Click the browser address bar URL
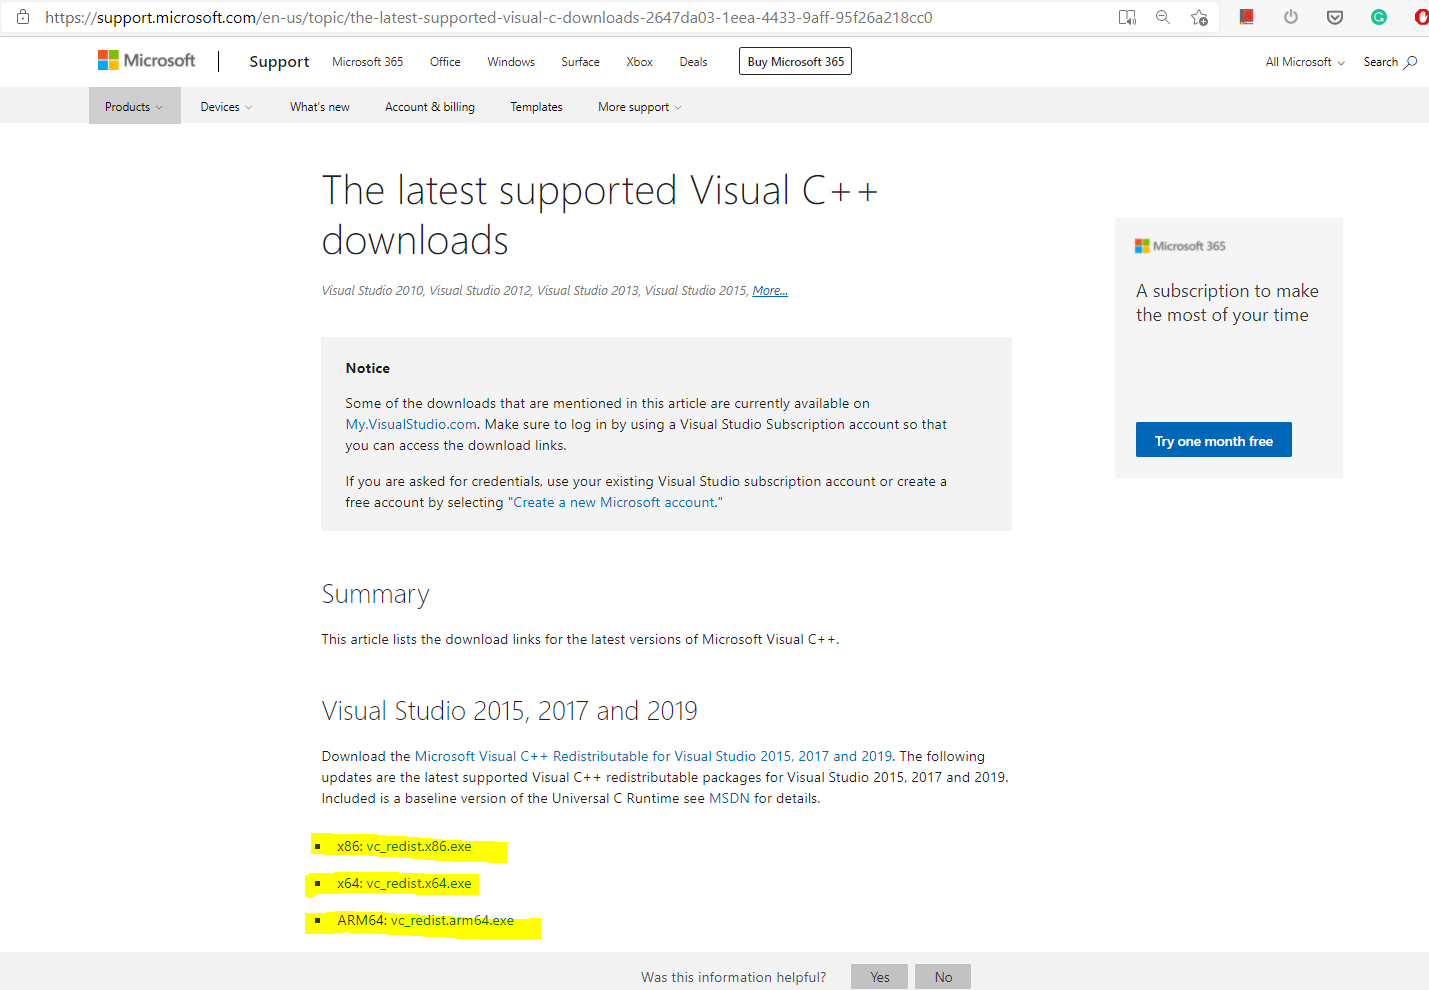 [488, 17]
